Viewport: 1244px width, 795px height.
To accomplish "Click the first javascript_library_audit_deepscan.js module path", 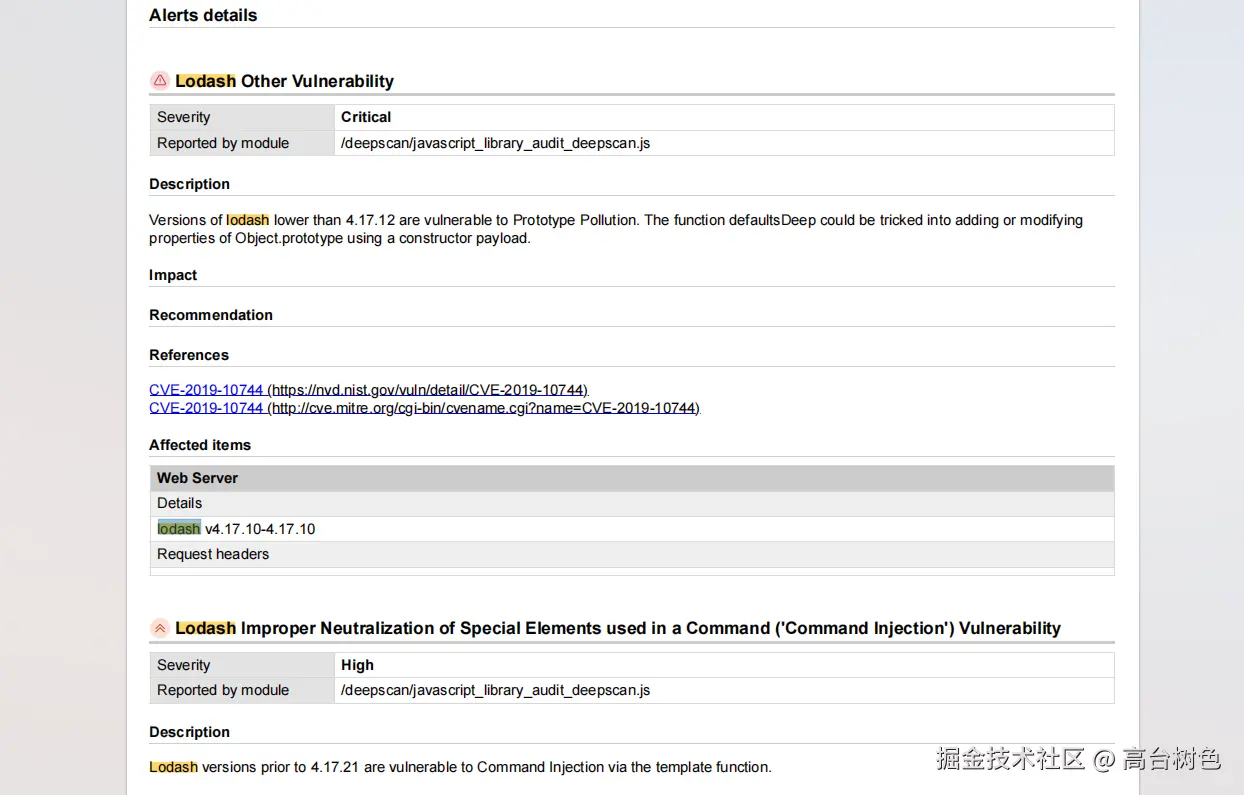I will [495, 143].
